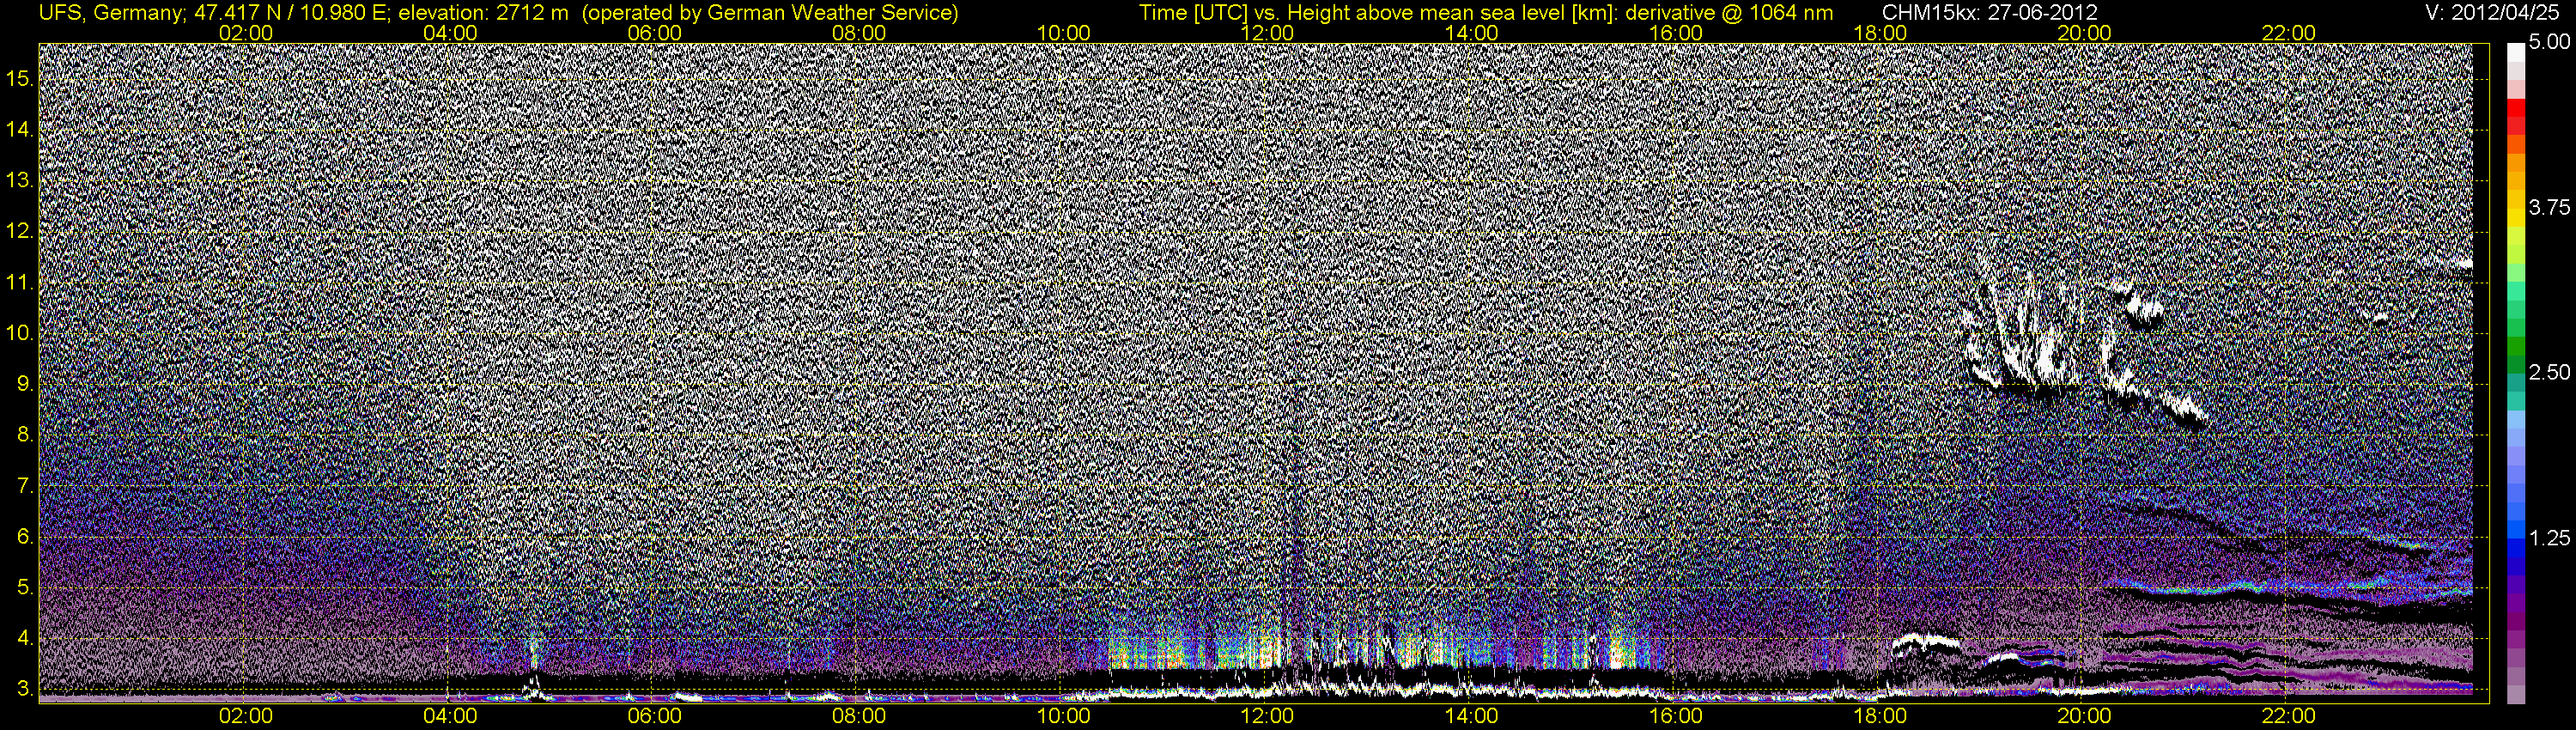
Task: Click the station title 'UFS, Germany; 47.417 N / 10.980 E'
Action: click(214, 12)
